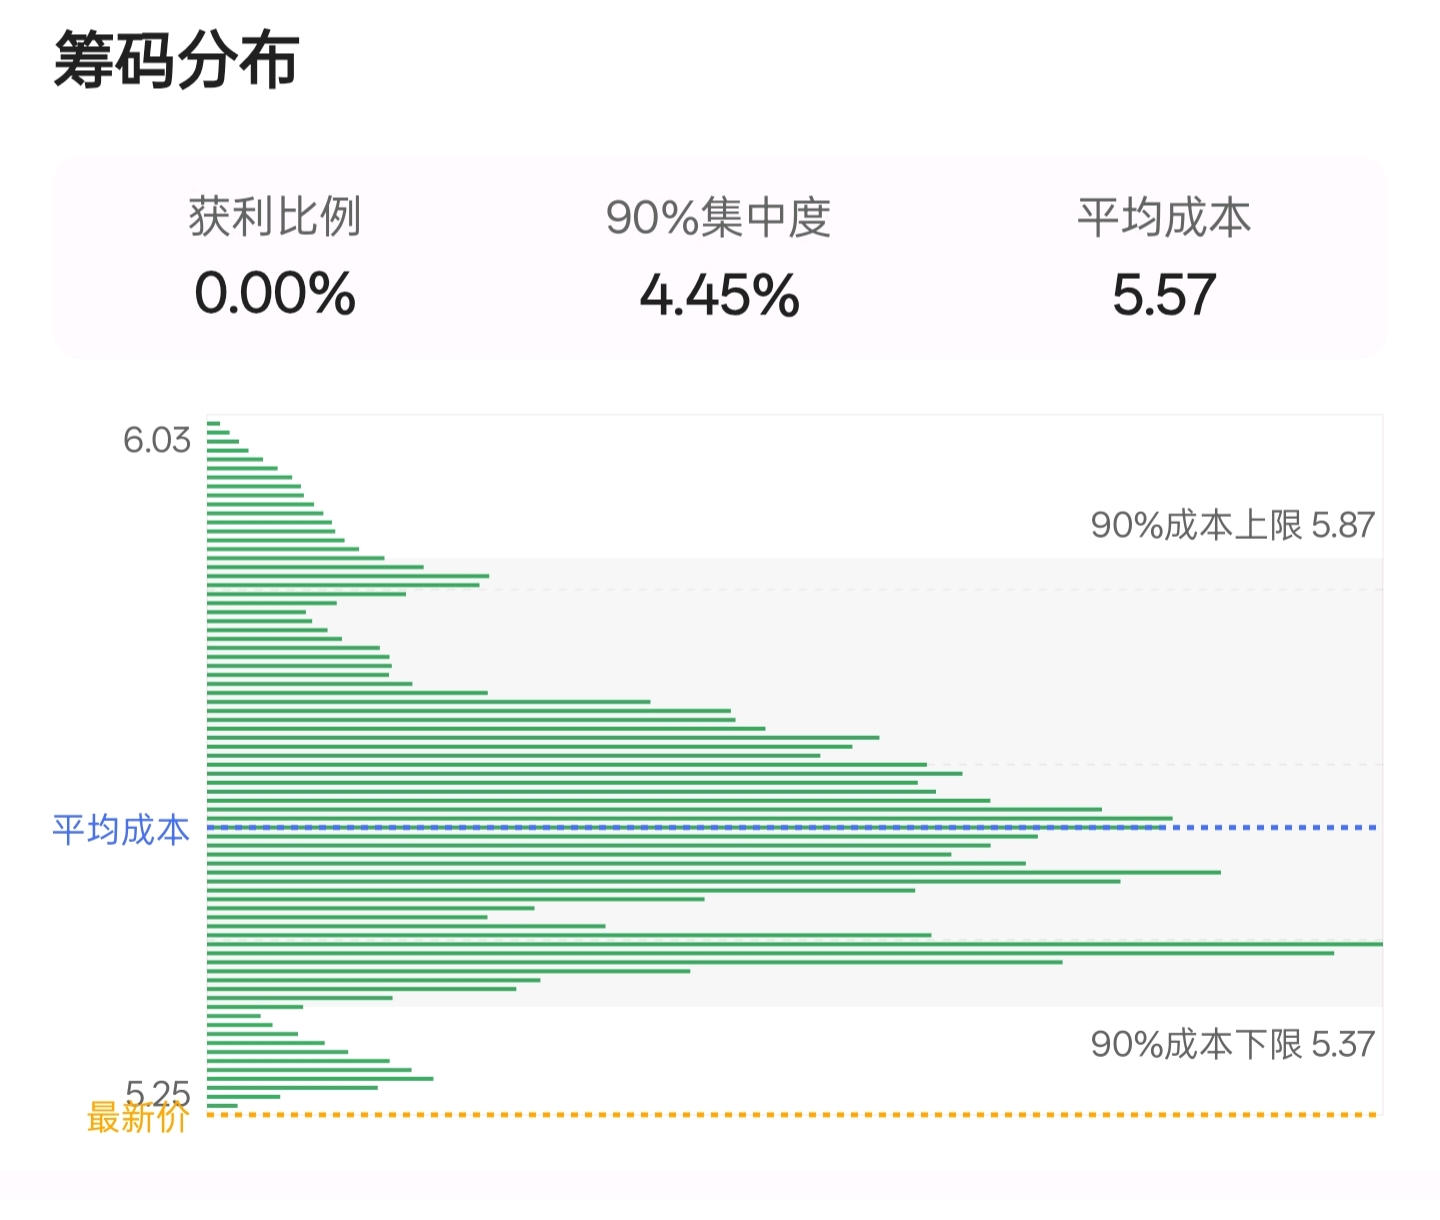This screenshot has width=1440, height=1220.
Task: Click the 6.03 top axis price label
Action: (x=156, y=440)
